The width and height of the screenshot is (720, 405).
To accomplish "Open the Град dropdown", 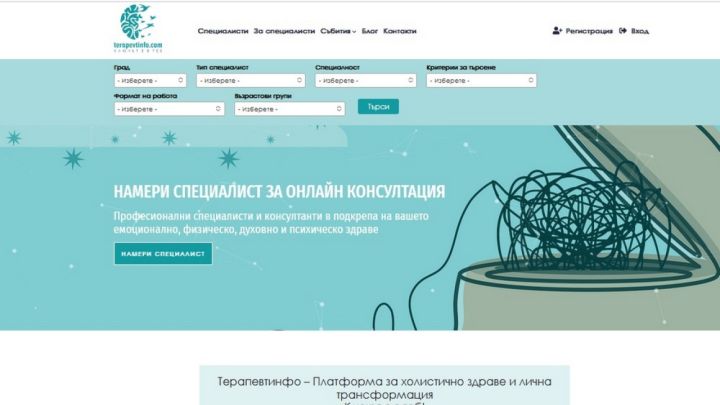I will click(x=150, y=80).
